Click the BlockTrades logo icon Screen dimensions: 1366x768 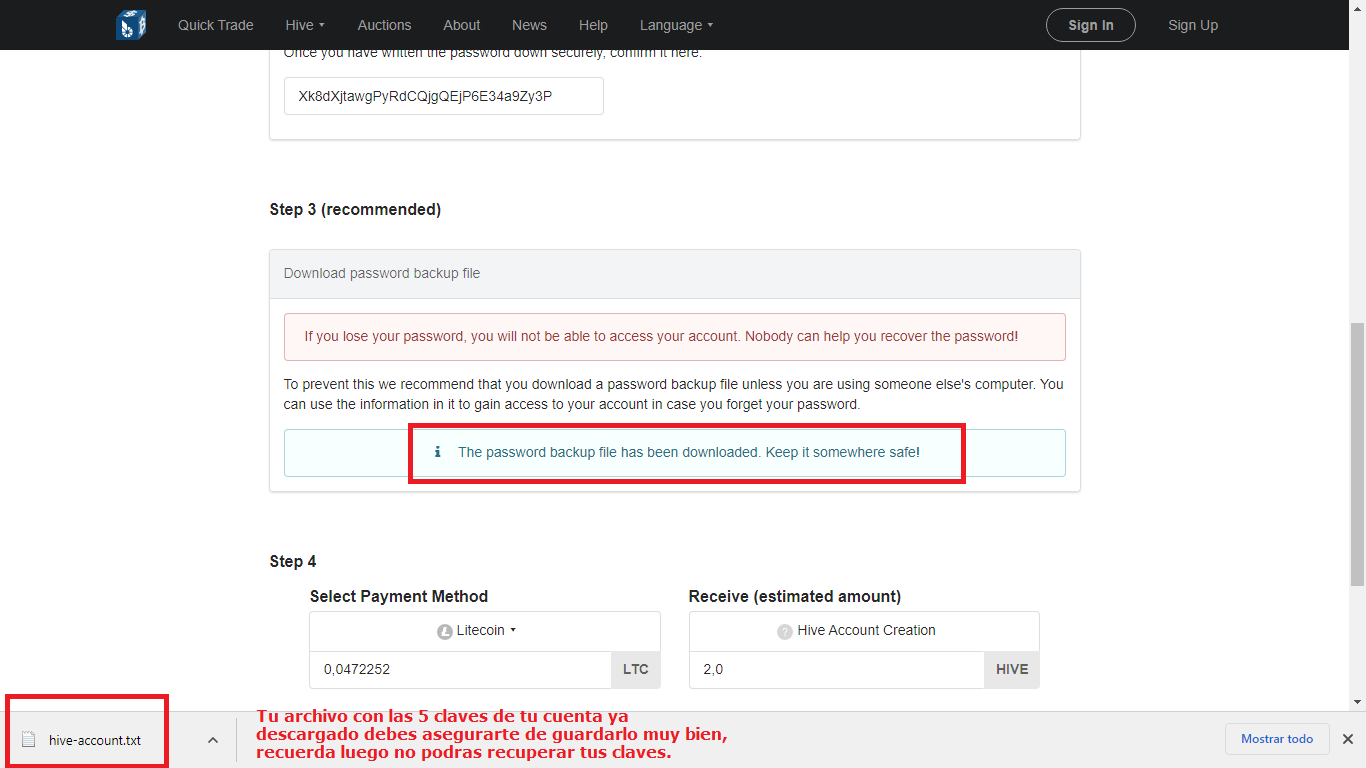click(x=131, y=25)
